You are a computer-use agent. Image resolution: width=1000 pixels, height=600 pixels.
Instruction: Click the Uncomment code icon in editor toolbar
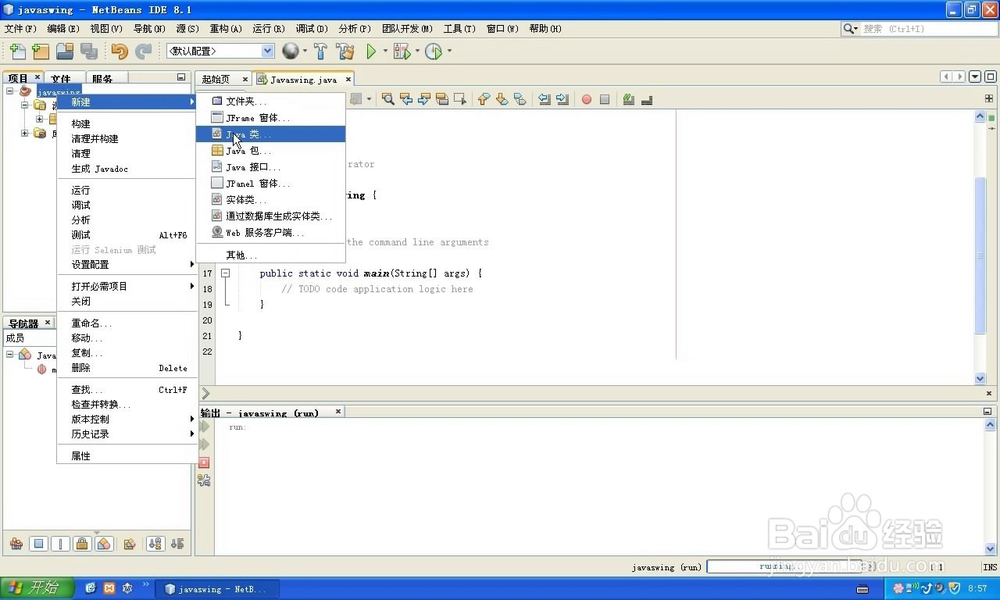click(x=647, y=99)
